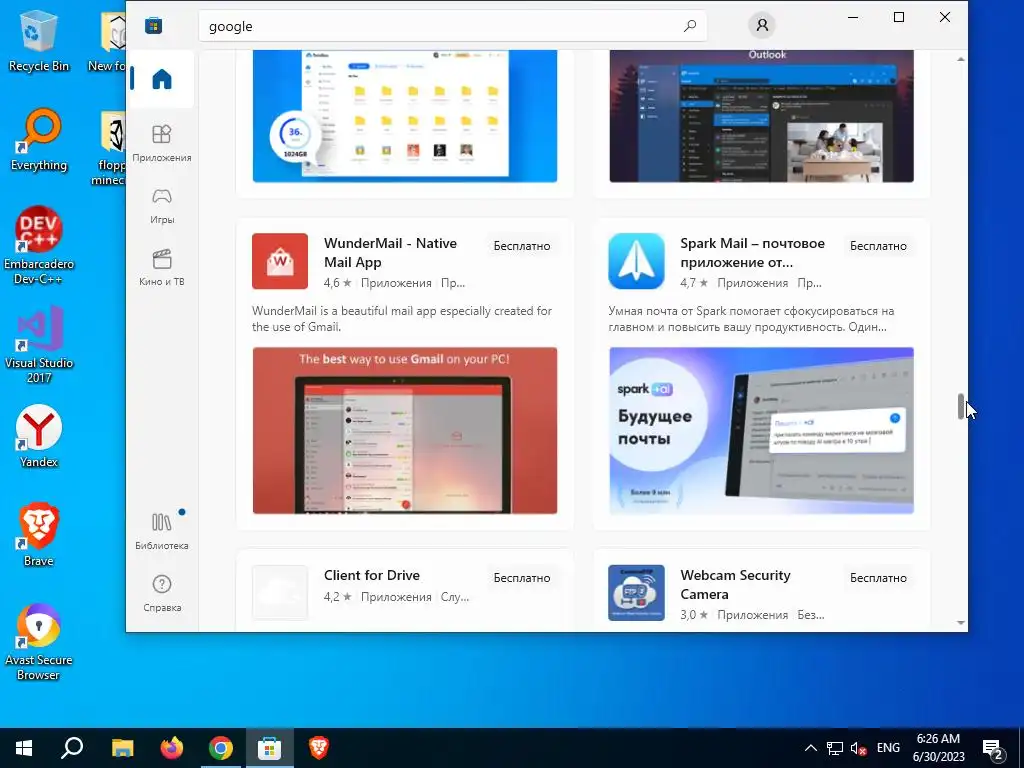Open the Home page in the Store sidebar
Screen dimensions: 1024x768
click(161, 79)
